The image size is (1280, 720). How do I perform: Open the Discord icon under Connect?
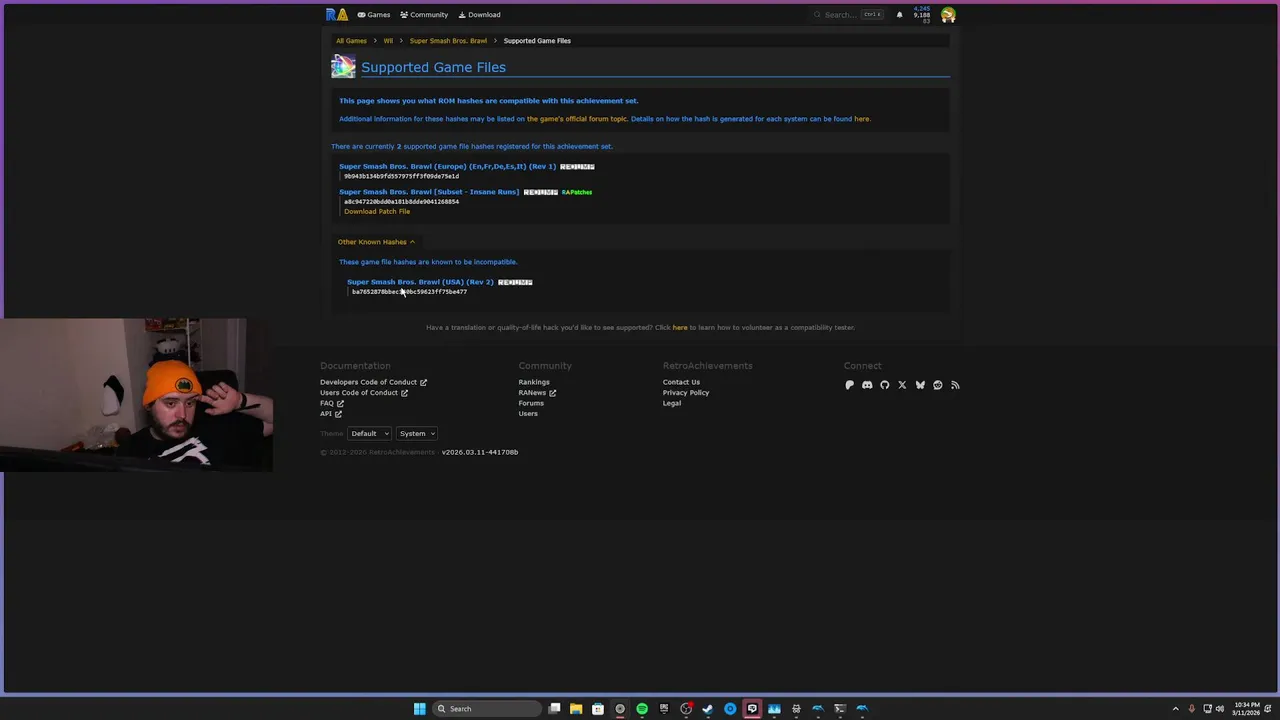point(867,385)
